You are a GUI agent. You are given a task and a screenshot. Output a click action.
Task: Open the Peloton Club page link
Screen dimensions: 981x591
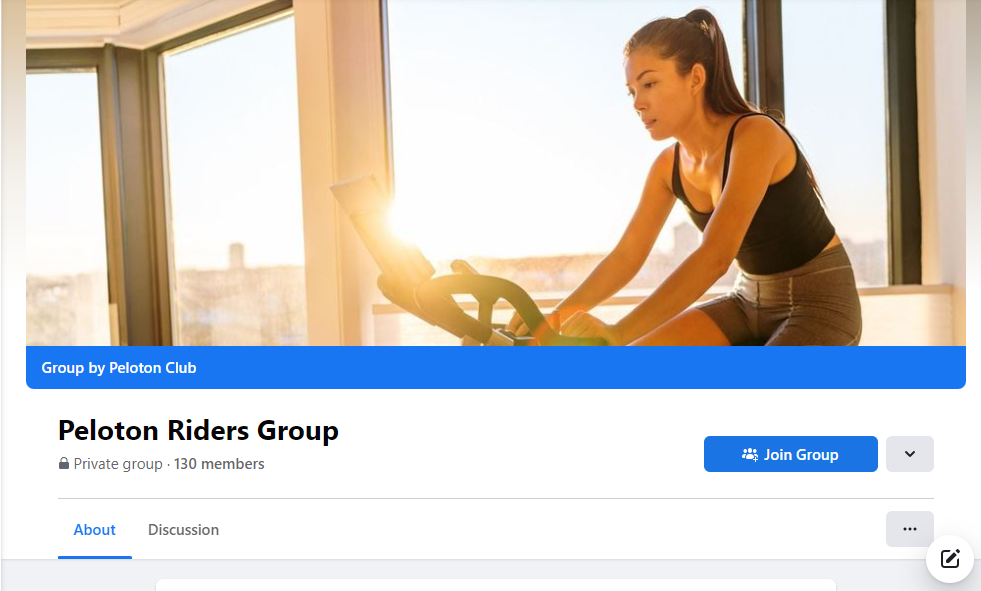point(153,368)
